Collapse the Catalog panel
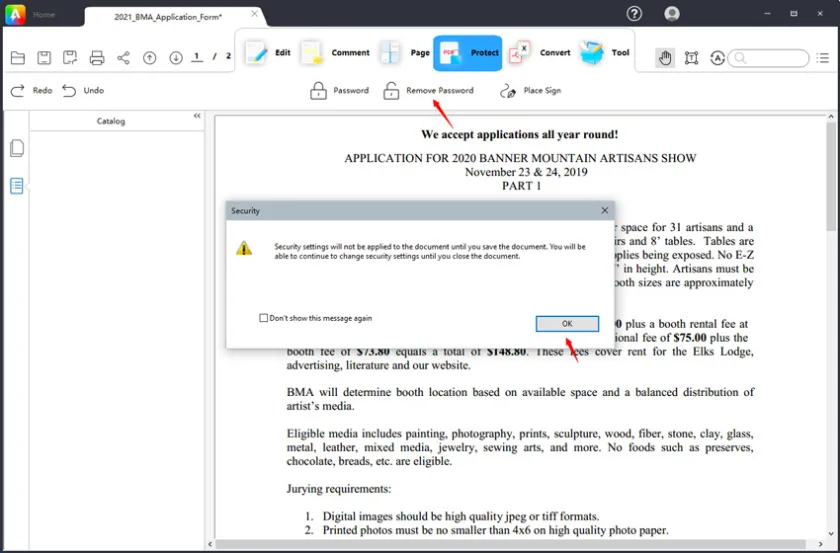Viewport: 840px width, 553px height. click(x=197, y=117)
